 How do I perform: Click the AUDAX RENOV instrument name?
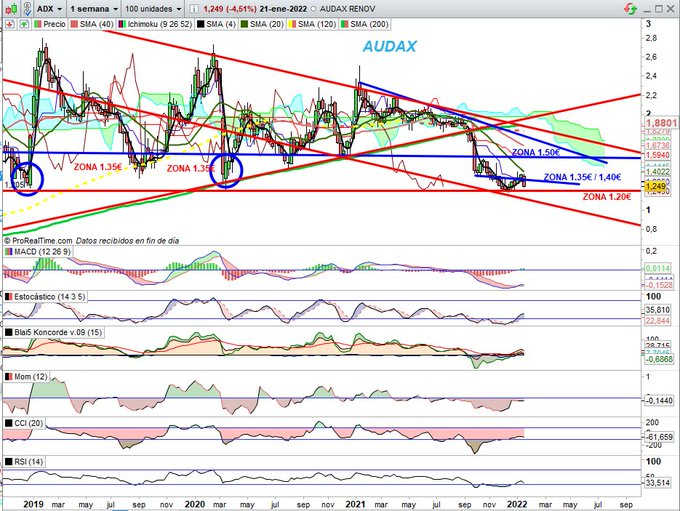coord(347,9)
